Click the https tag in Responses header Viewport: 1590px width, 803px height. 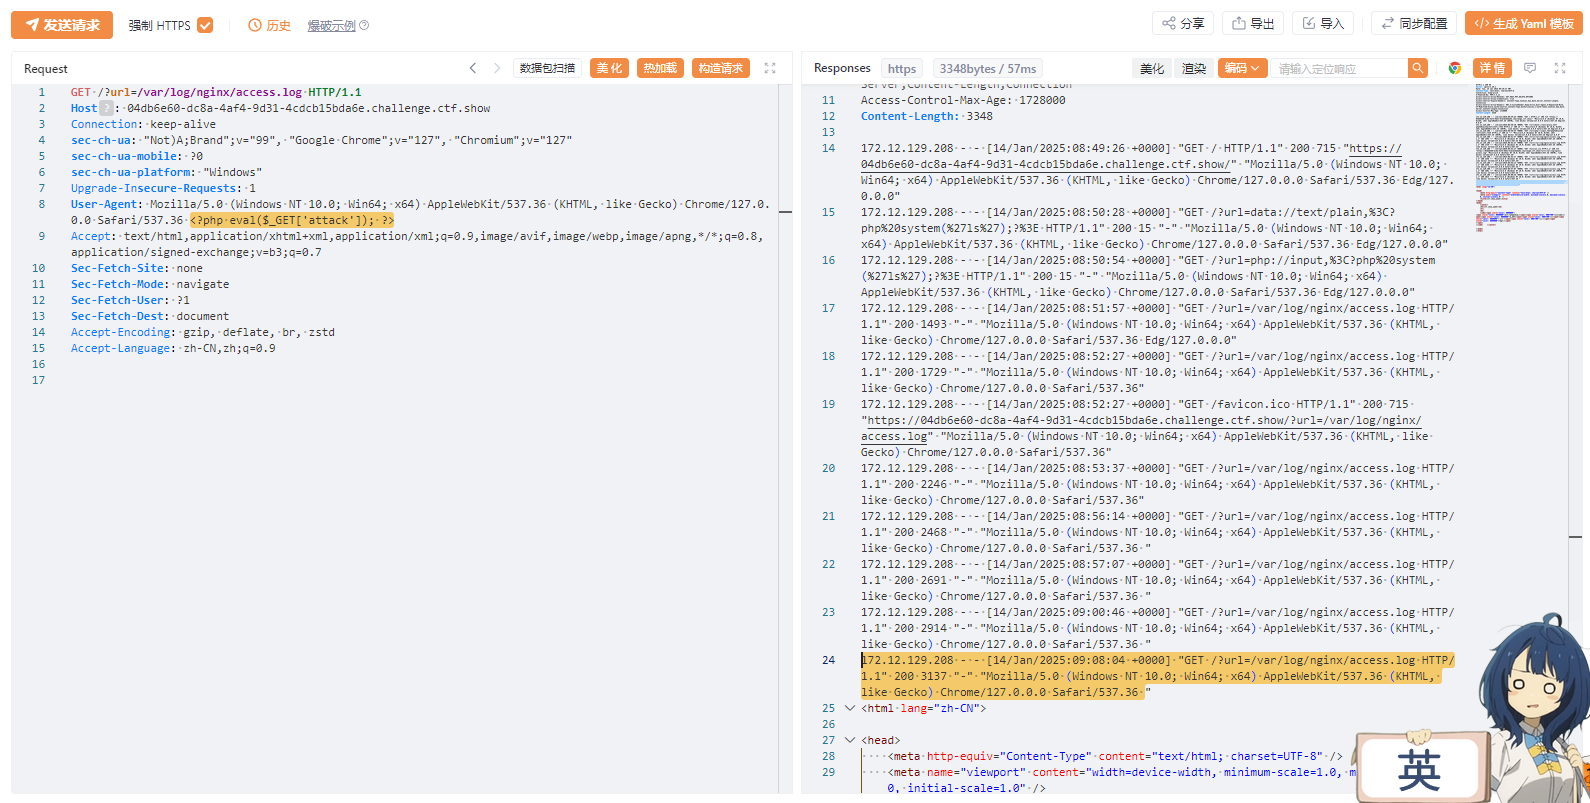(902, 68)
